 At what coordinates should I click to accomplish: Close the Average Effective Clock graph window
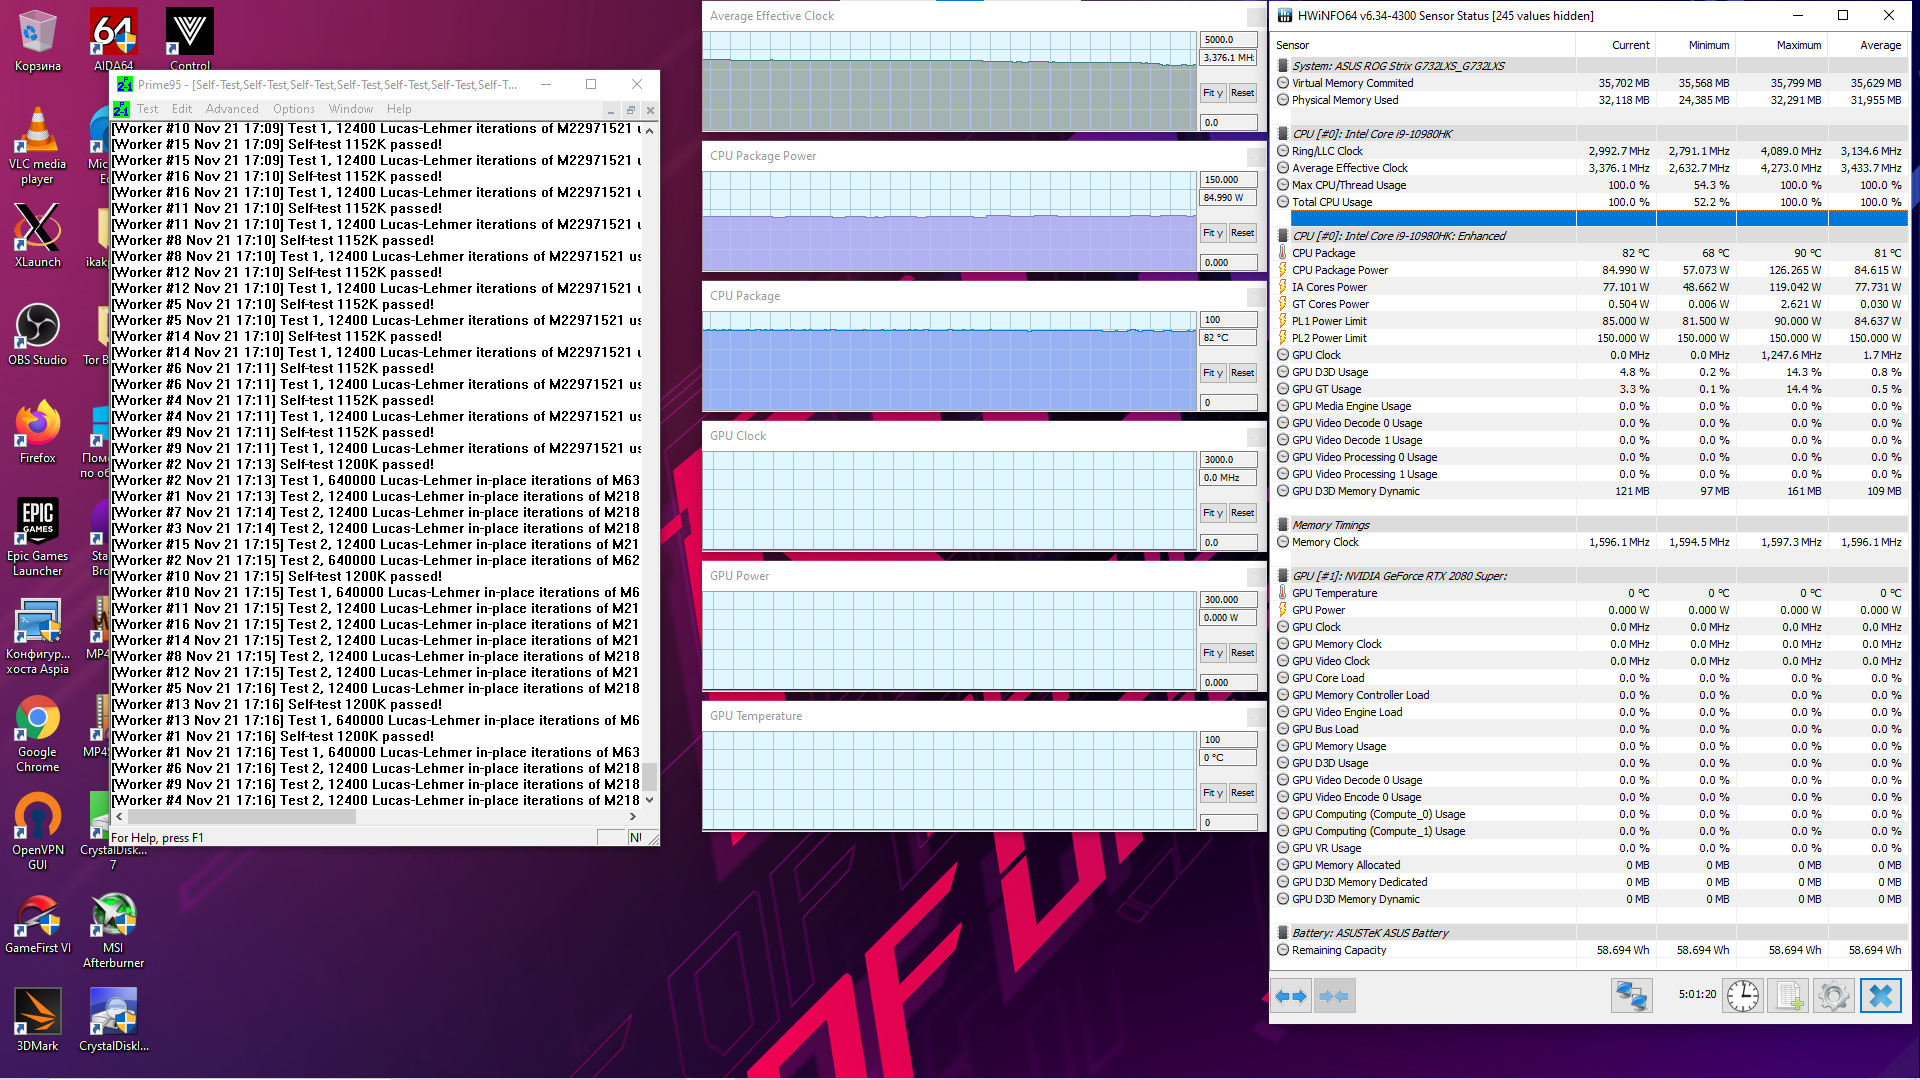click(1256, 16)
